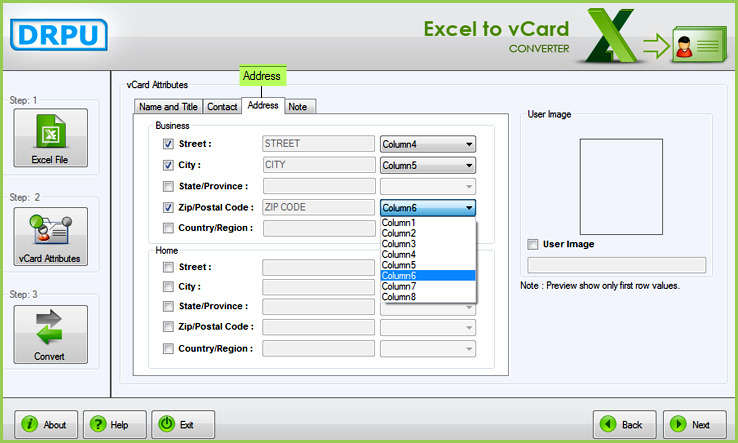Viewport: 738px width, 443px height.
Task: Click the Home Country/Region preview field
Action: click(x=319, y=348)
